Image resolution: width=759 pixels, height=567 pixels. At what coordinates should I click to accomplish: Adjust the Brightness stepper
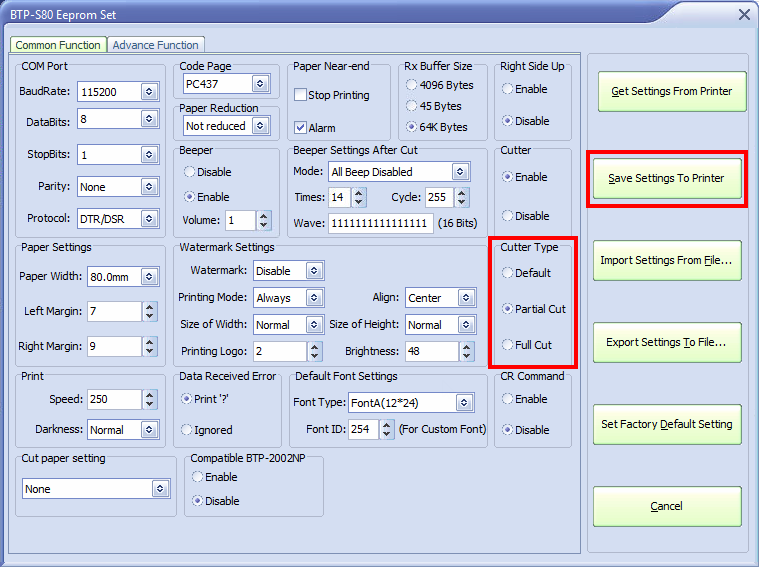coord(466,352)
